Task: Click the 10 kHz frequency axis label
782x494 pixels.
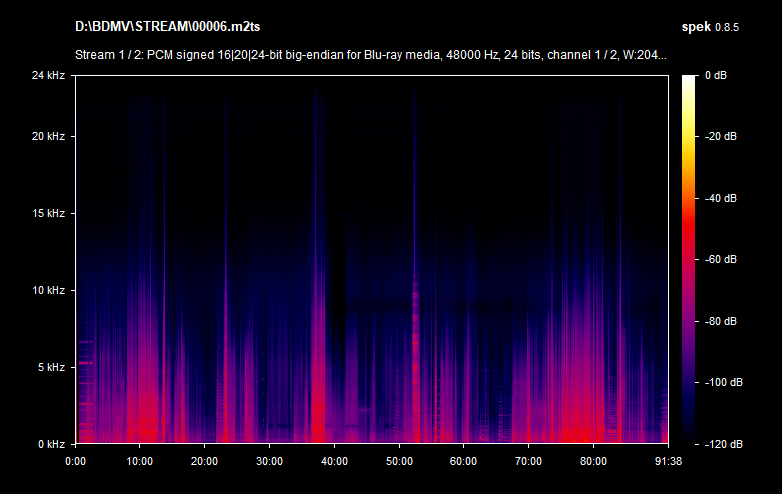Action: click(48, 290)
